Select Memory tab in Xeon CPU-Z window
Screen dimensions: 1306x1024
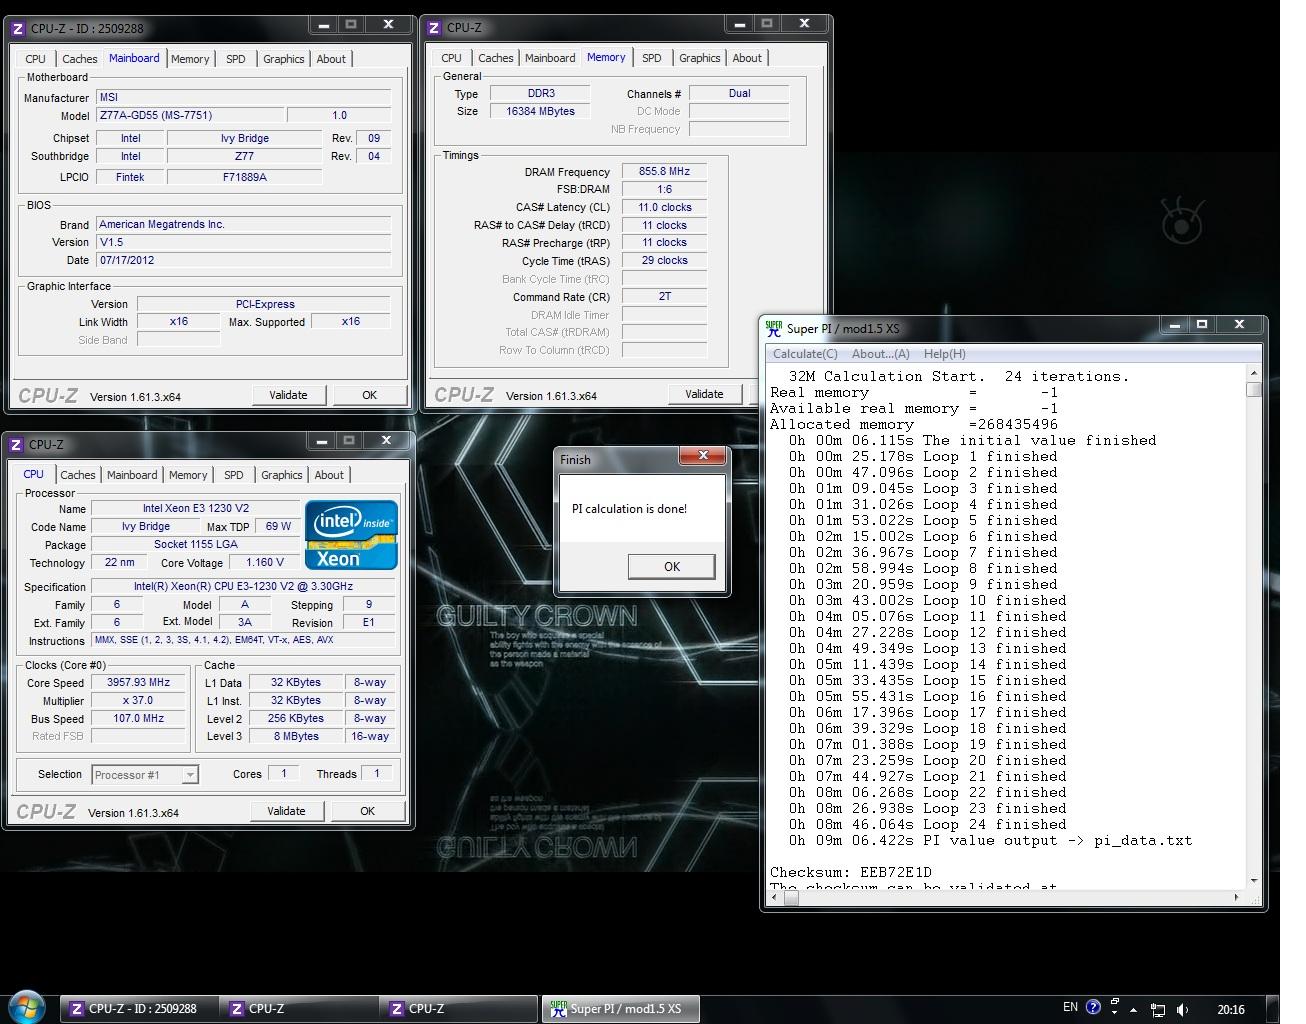pos(188,475)
